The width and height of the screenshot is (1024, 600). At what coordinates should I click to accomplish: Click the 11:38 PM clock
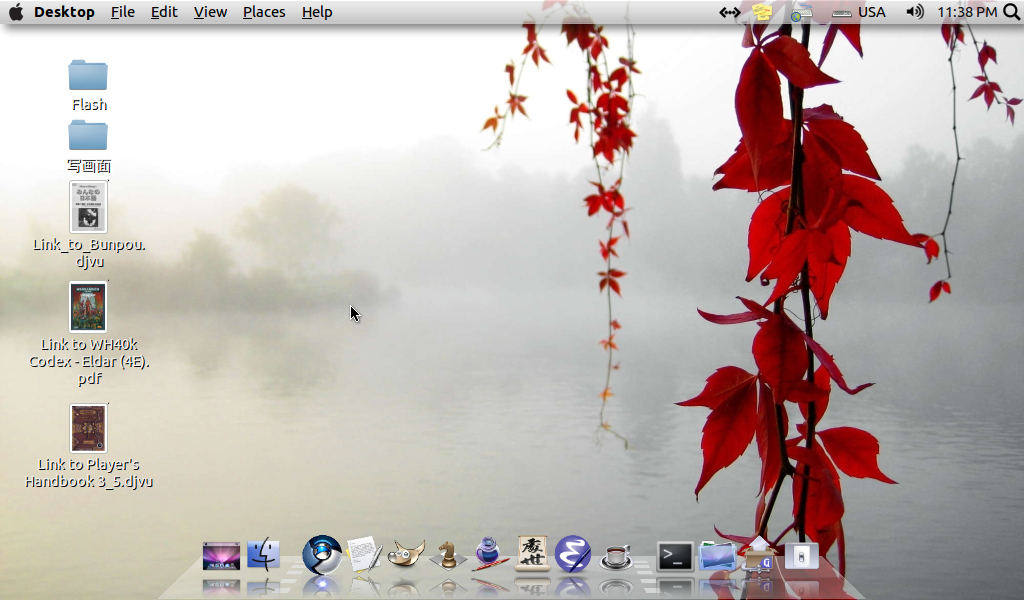[x=966, y=12]
